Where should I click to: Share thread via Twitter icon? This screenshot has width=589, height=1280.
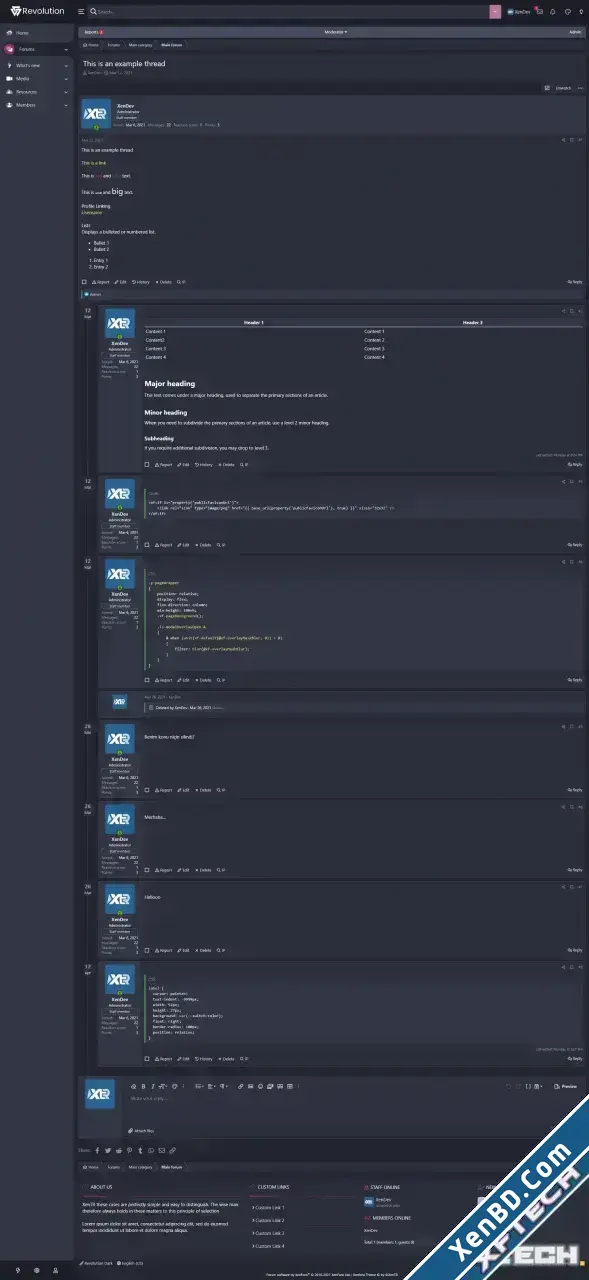pos(107,1150)
